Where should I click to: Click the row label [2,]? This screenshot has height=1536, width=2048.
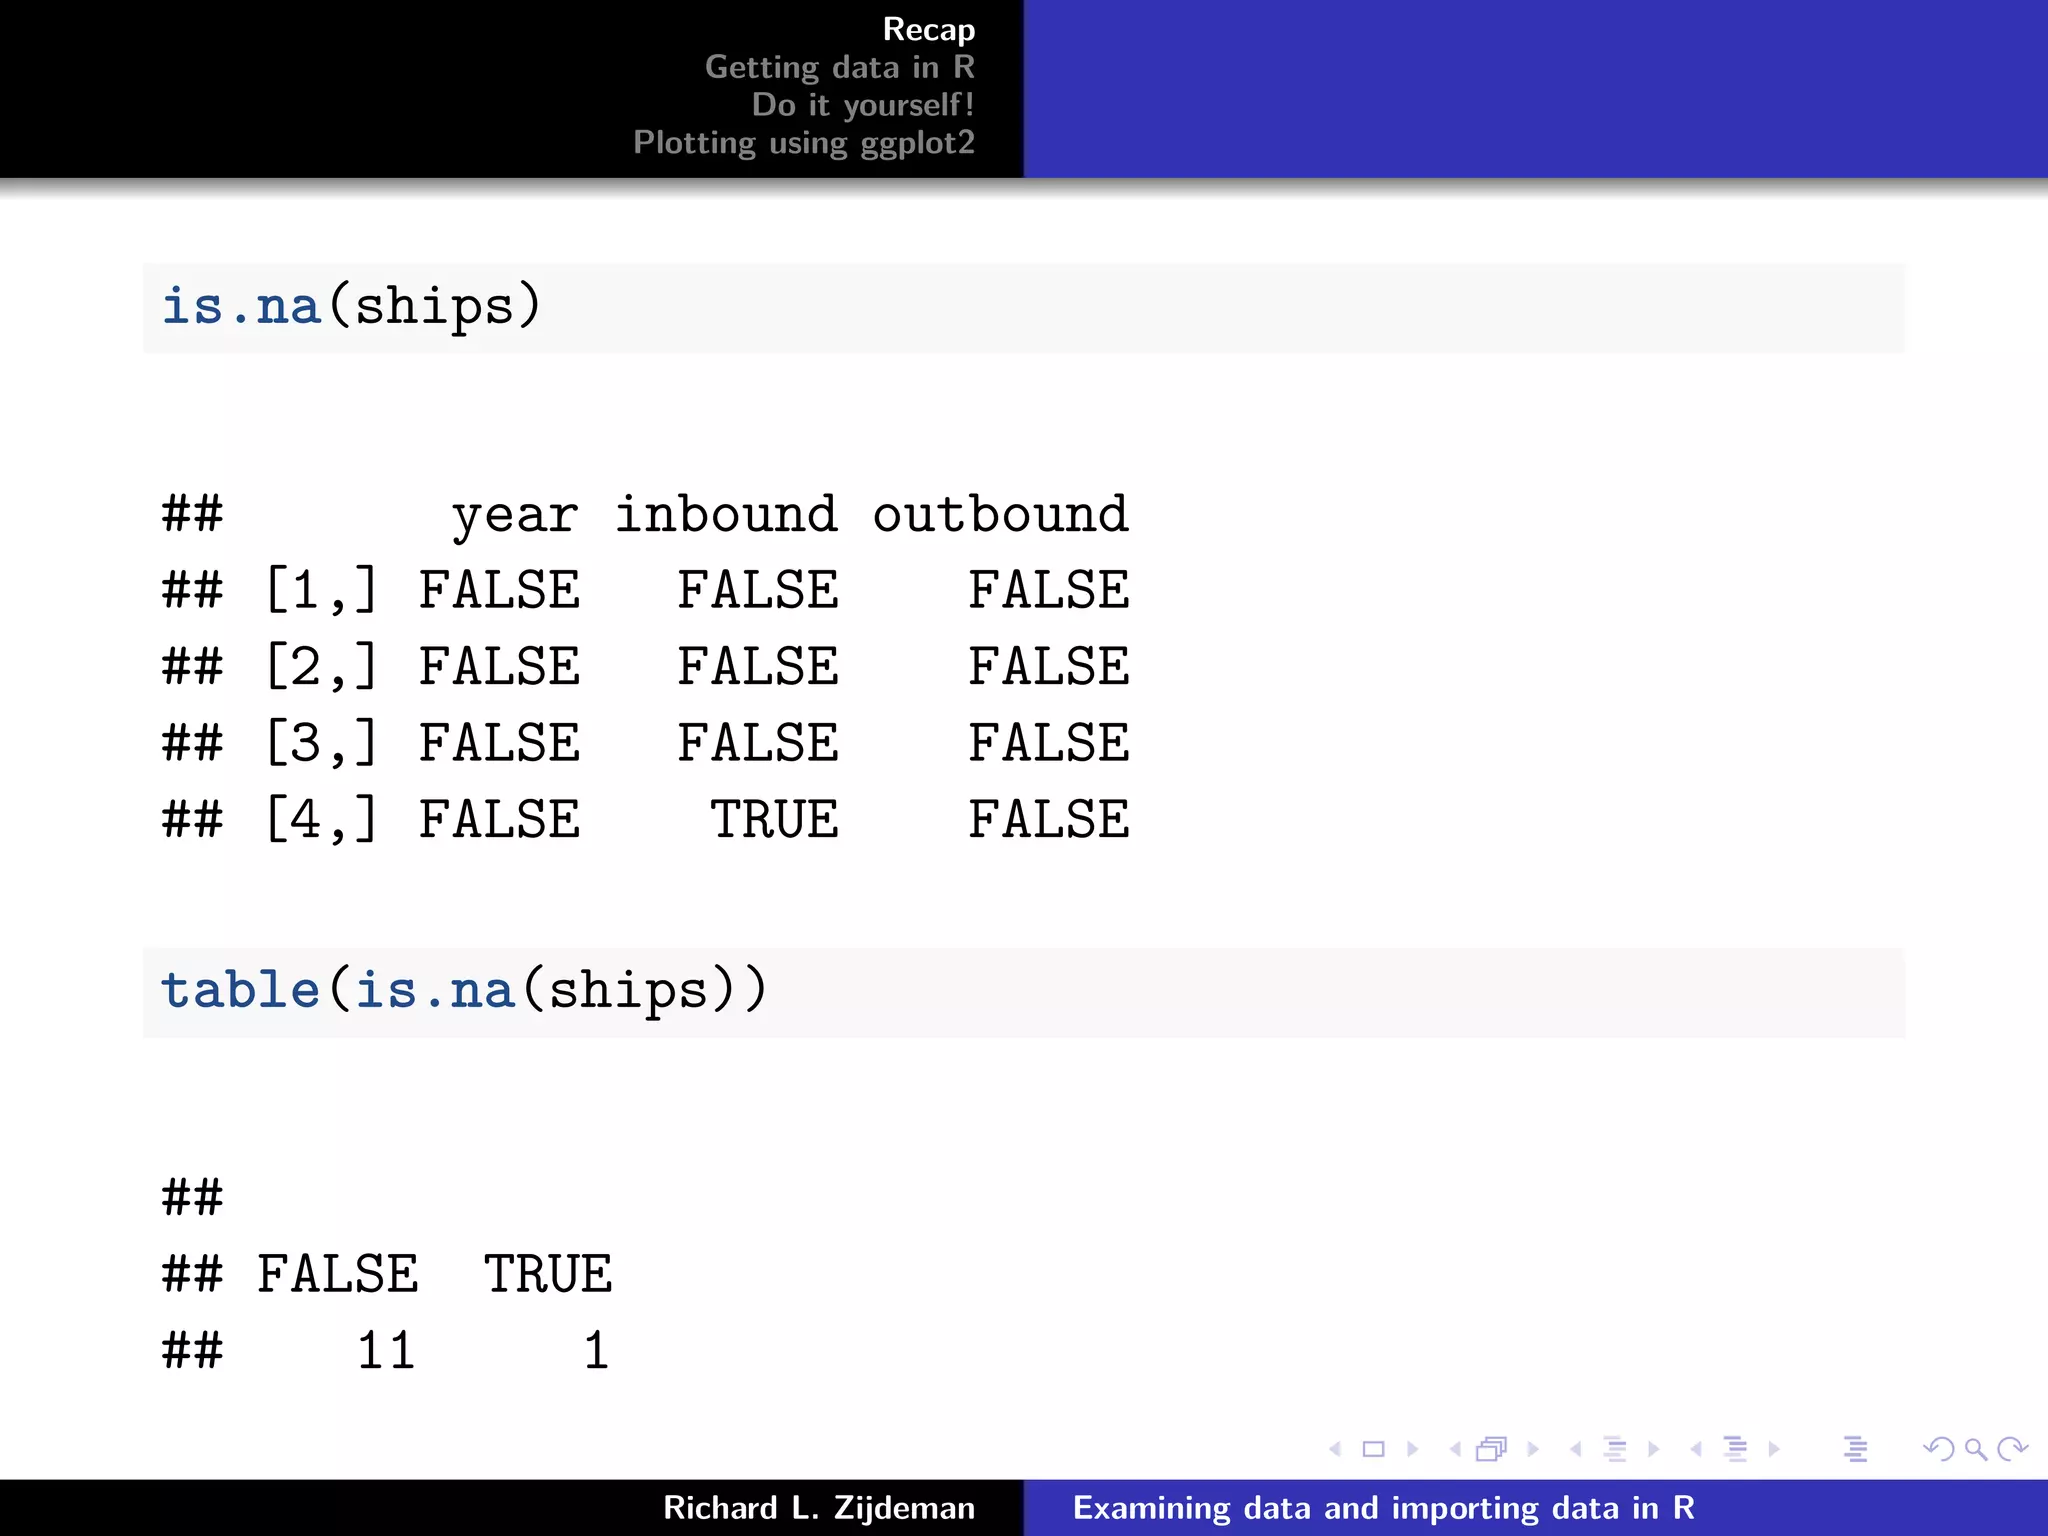tap(322, 667)
